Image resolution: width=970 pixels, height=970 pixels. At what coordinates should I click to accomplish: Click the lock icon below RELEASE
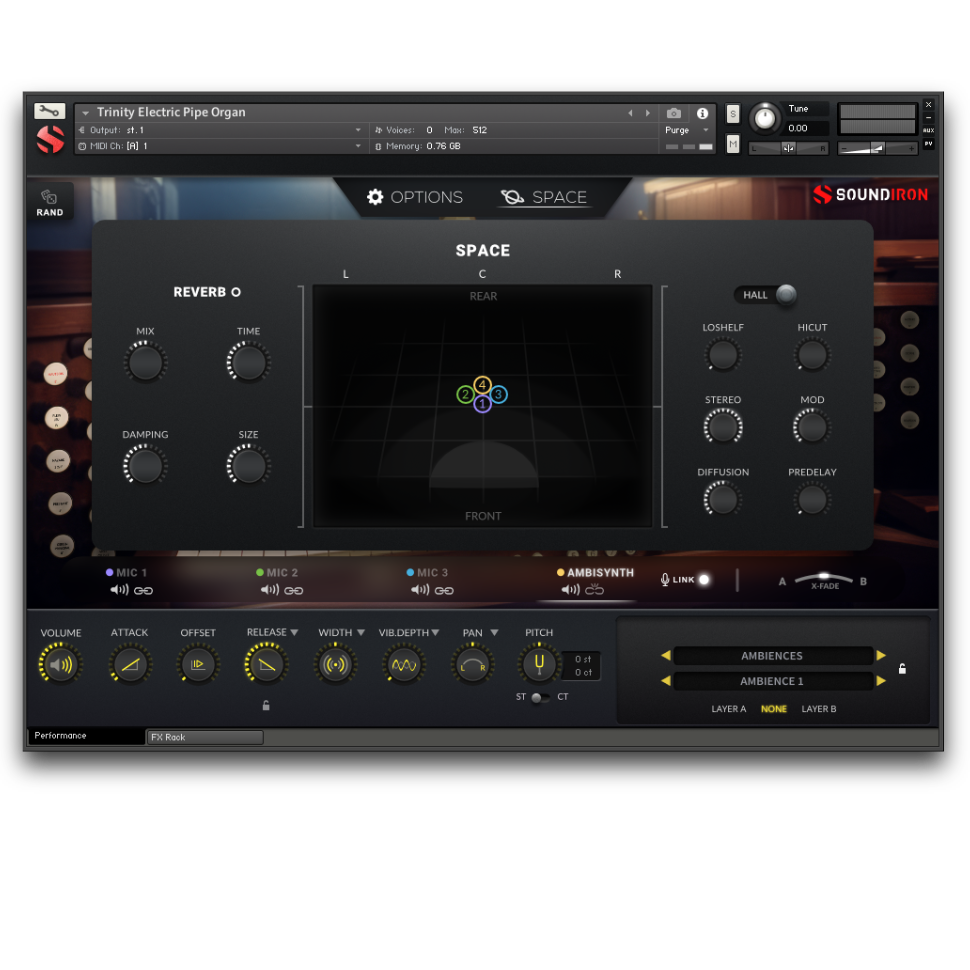click(266, 705)
